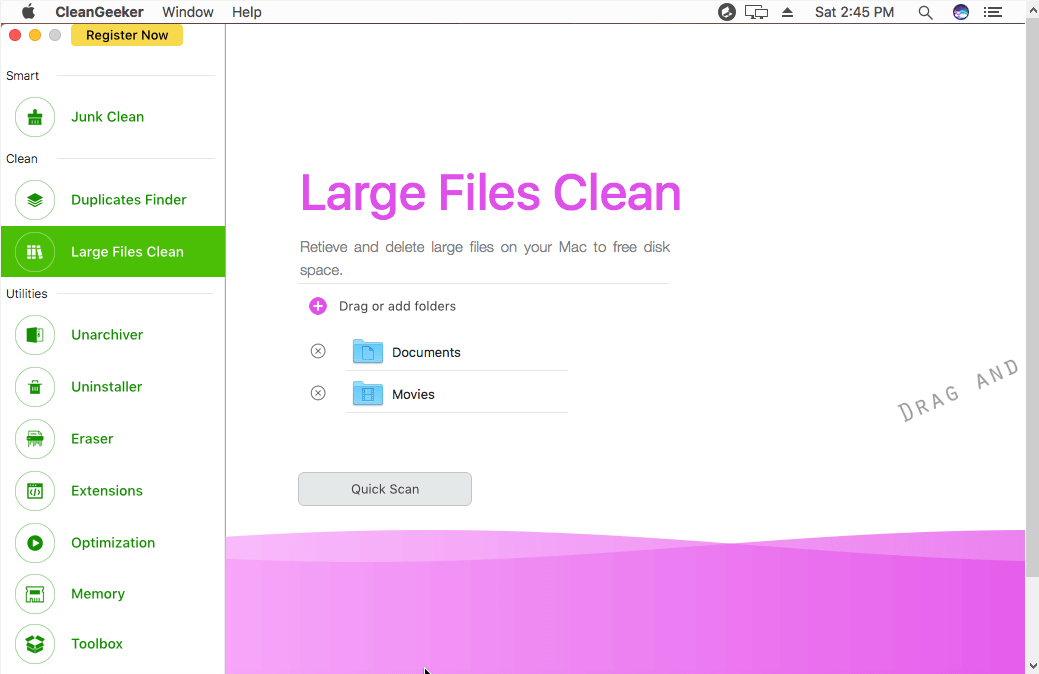Open the Junk Clean icon
The width and height of the screenshot is (1039, 674).
point(35,117)
